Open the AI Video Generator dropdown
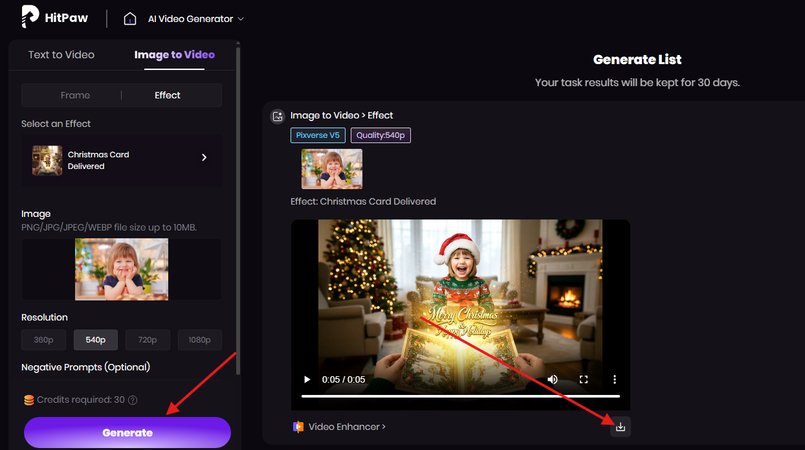The image size is (805, 450). (196, 19)
